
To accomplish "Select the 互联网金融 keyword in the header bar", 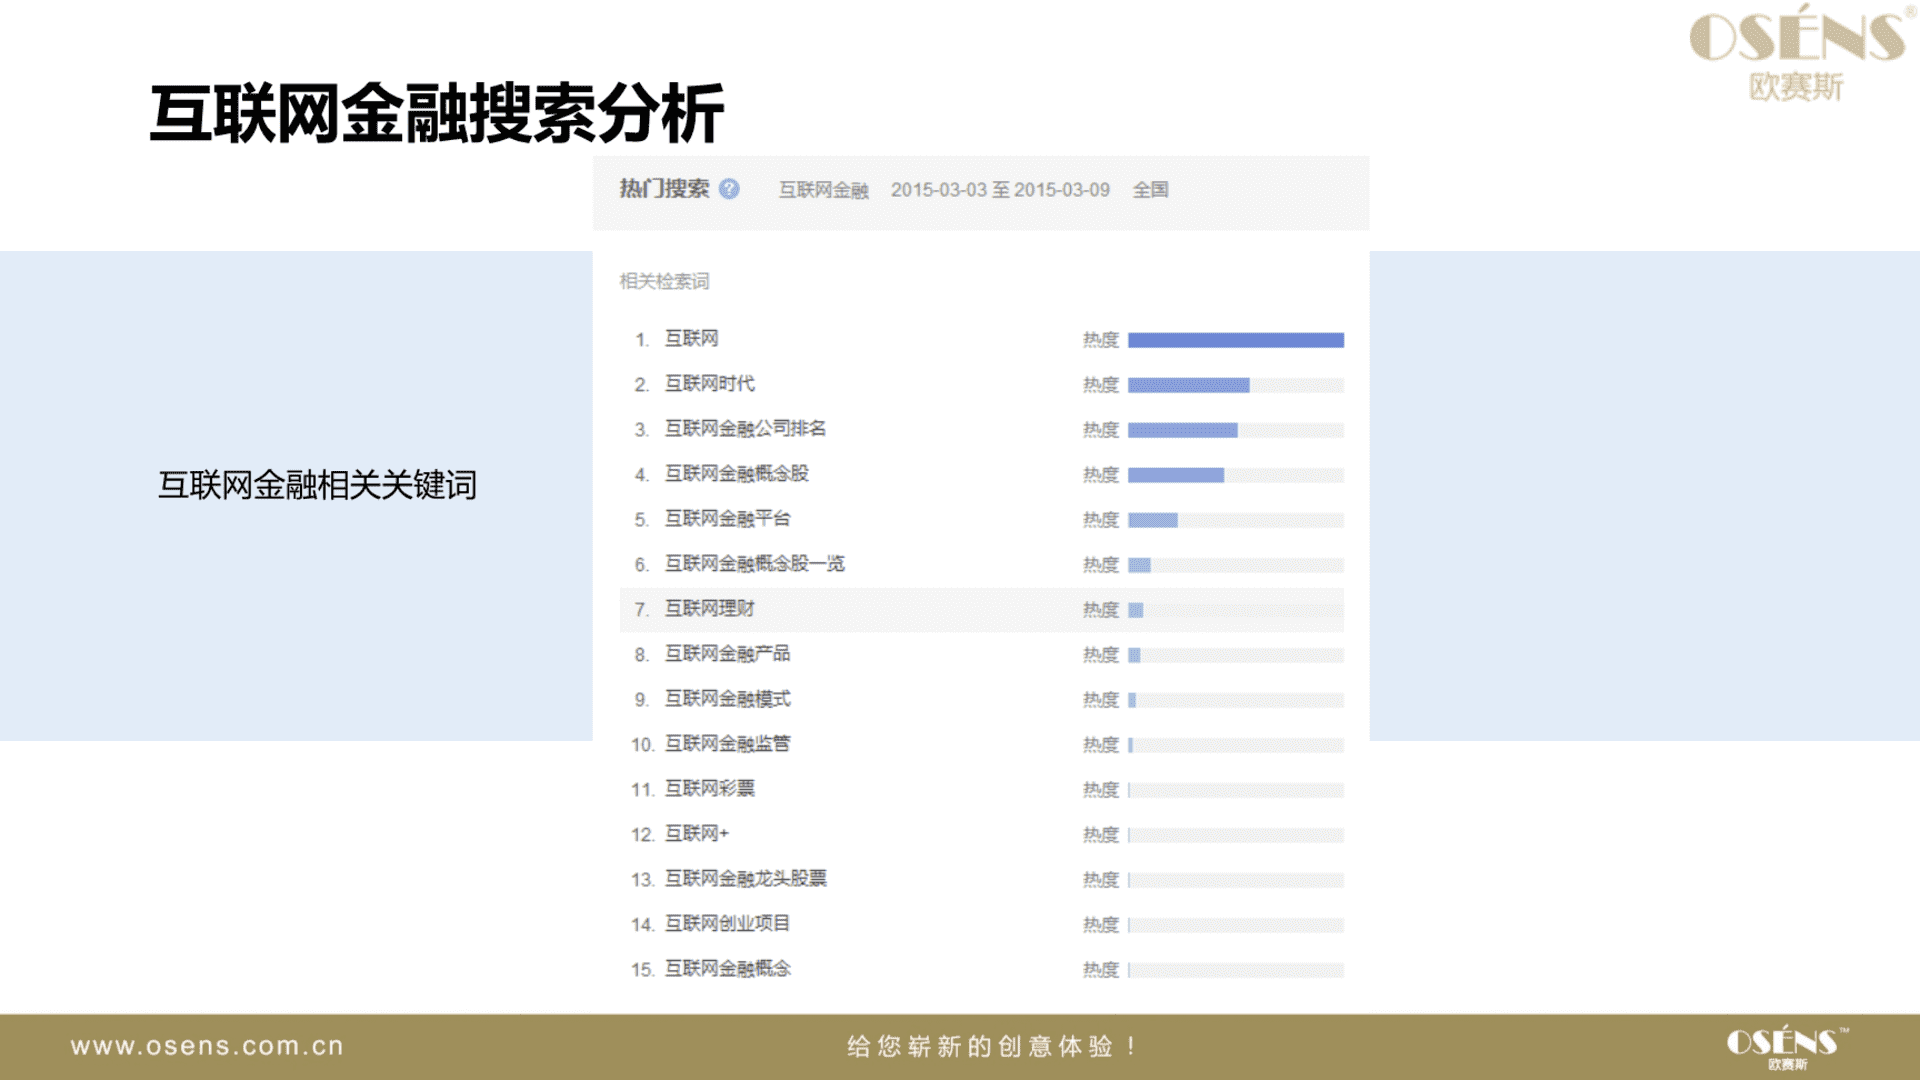I will coord(823,190).
